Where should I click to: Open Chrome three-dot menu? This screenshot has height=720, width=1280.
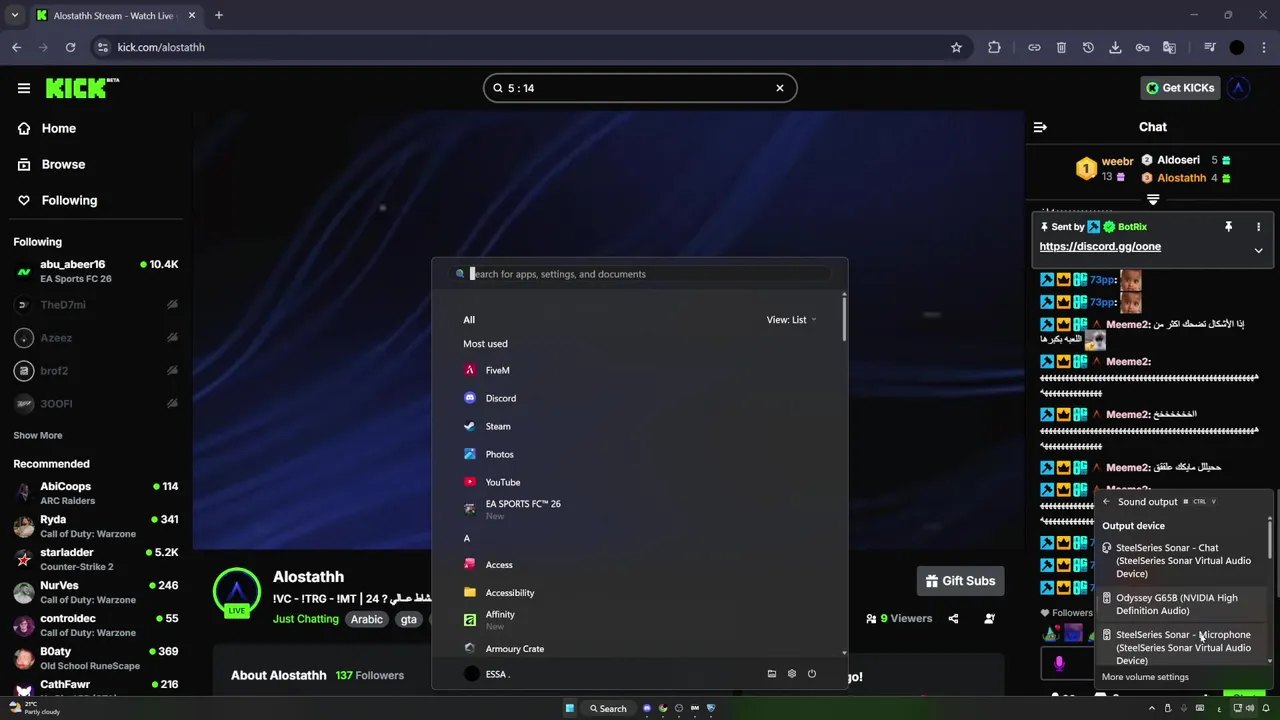[1265, 47]
